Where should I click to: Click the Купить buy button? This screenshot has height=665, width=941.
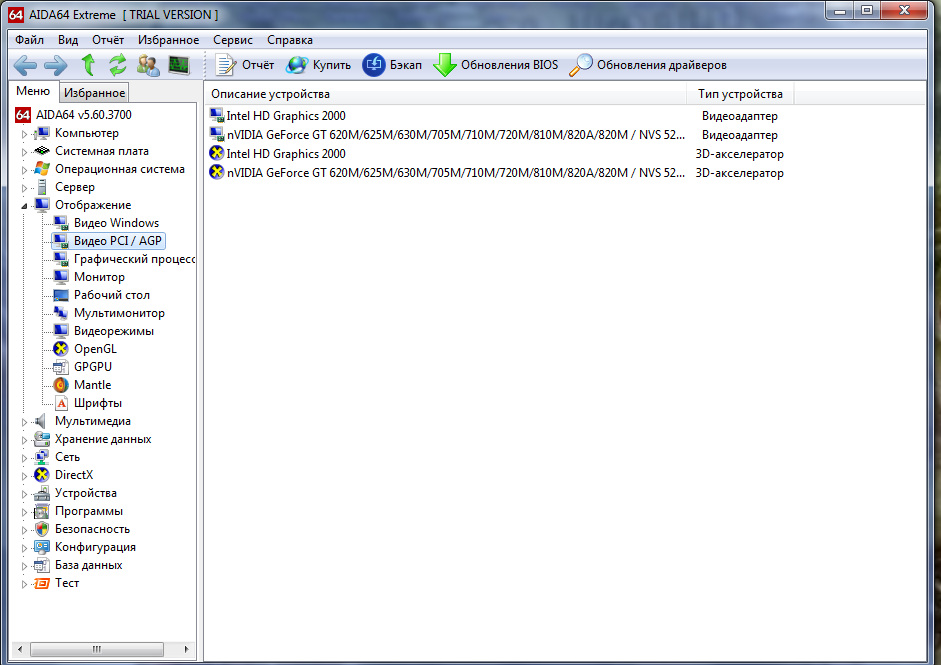click(x=319, y=65)
